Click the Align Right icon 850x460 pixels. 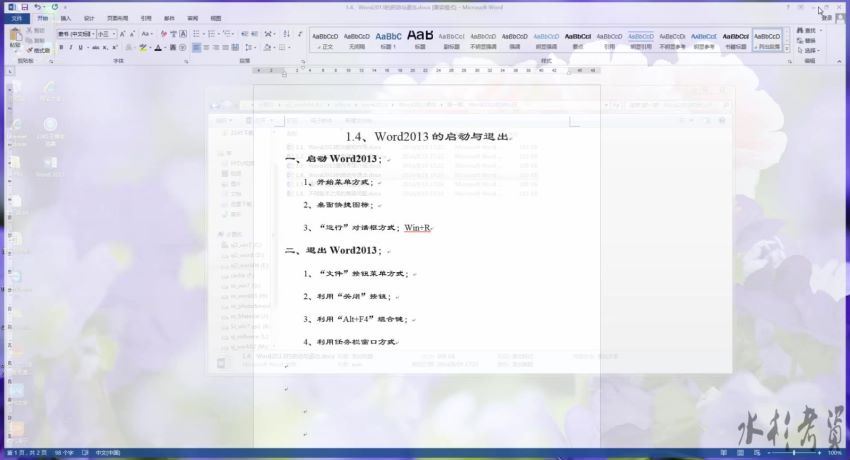[216, 48]
